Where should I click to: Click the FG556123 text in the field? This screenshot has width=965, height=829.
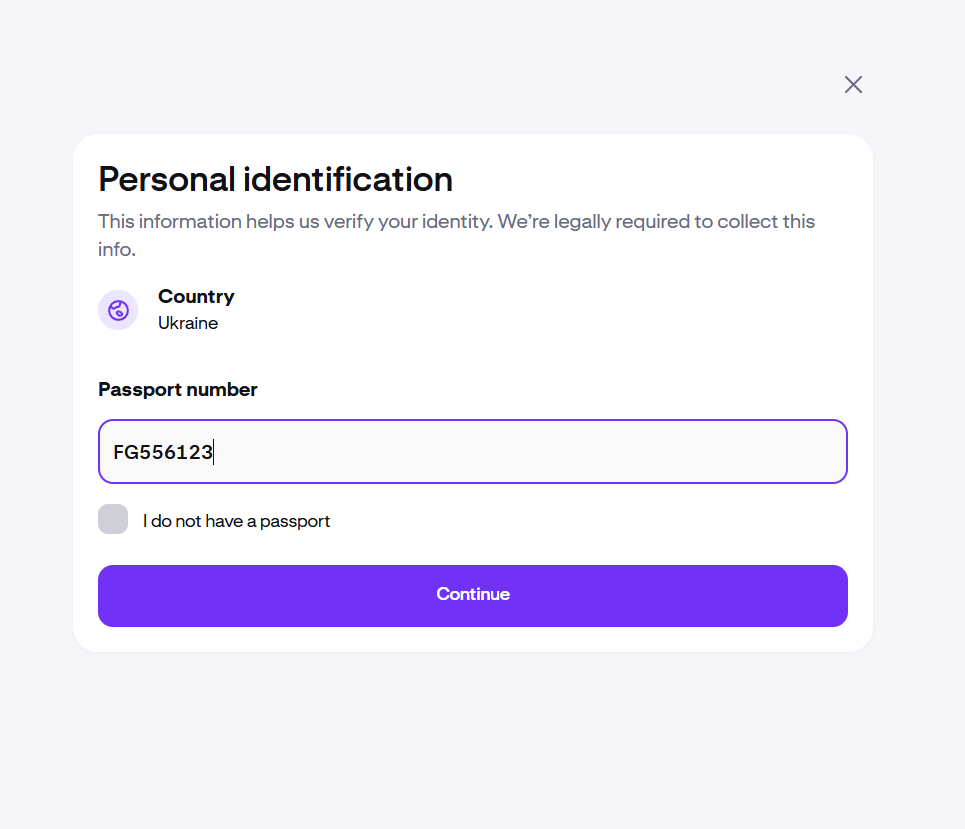click(163, 453)
